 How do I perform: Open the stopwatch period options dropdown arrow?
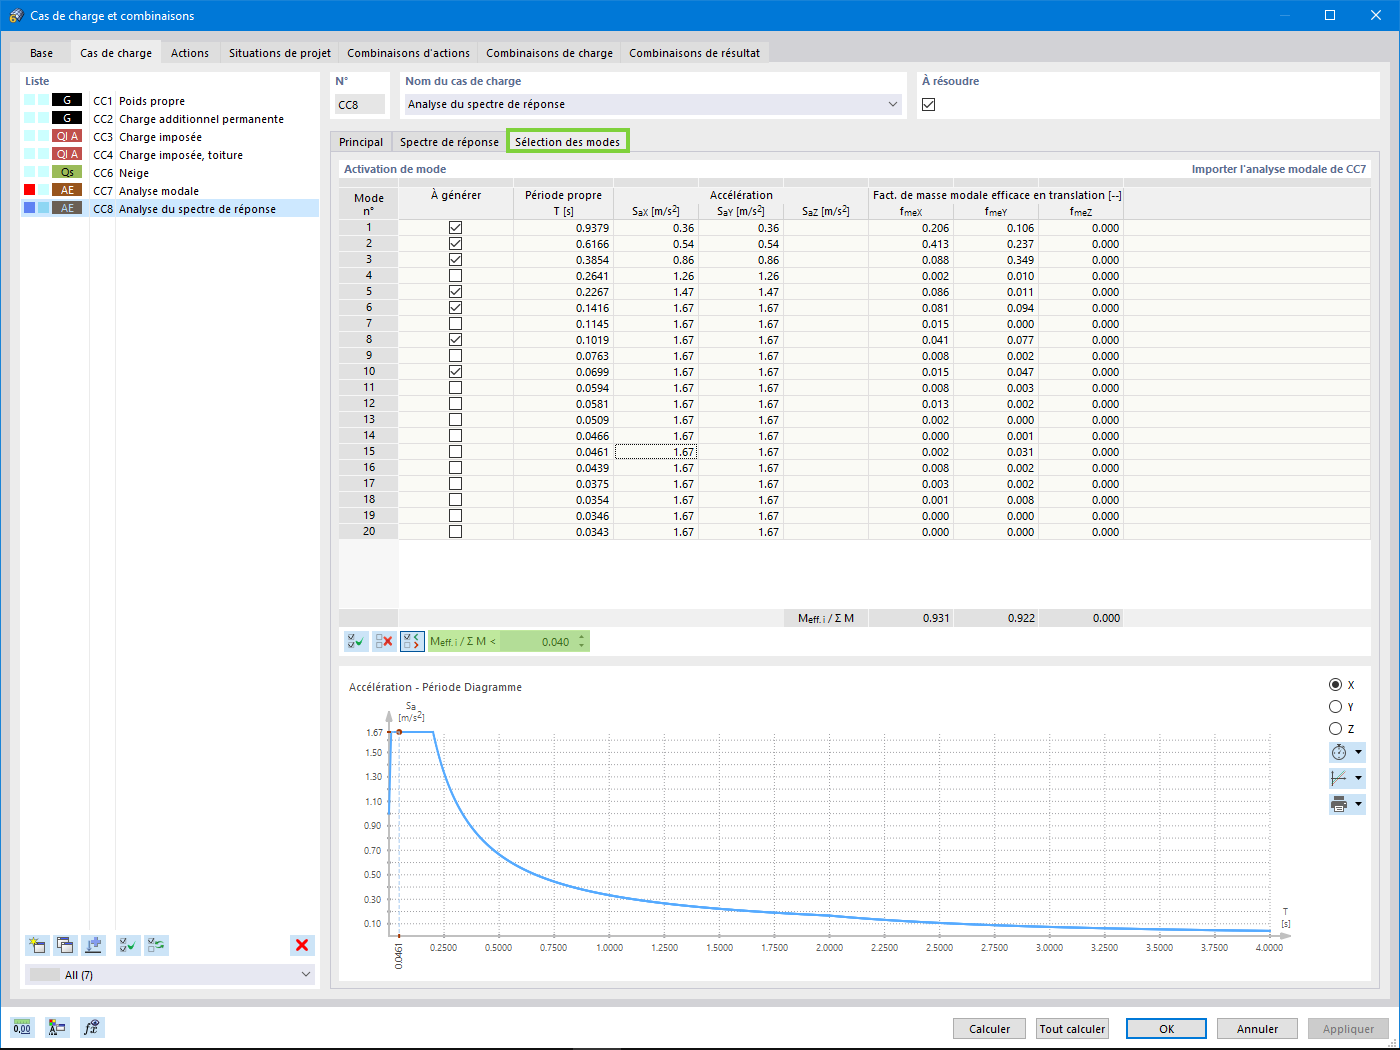(x=1358, y=752)
